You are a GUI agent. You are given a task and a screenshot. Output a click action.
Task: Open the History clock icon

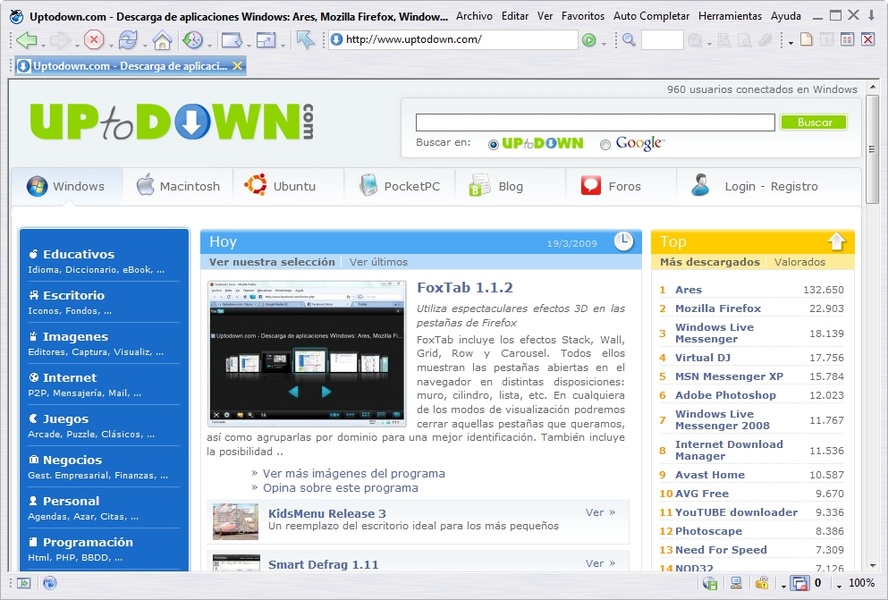(x=193, y=40)
